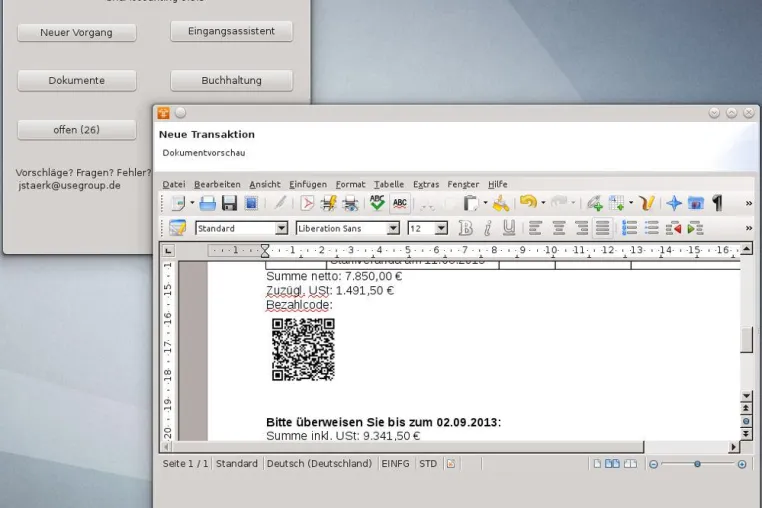The height and width of the screenshot is (508, 762).
Task: Toggle Bold formatting
Action: click(x=465, y=228)
